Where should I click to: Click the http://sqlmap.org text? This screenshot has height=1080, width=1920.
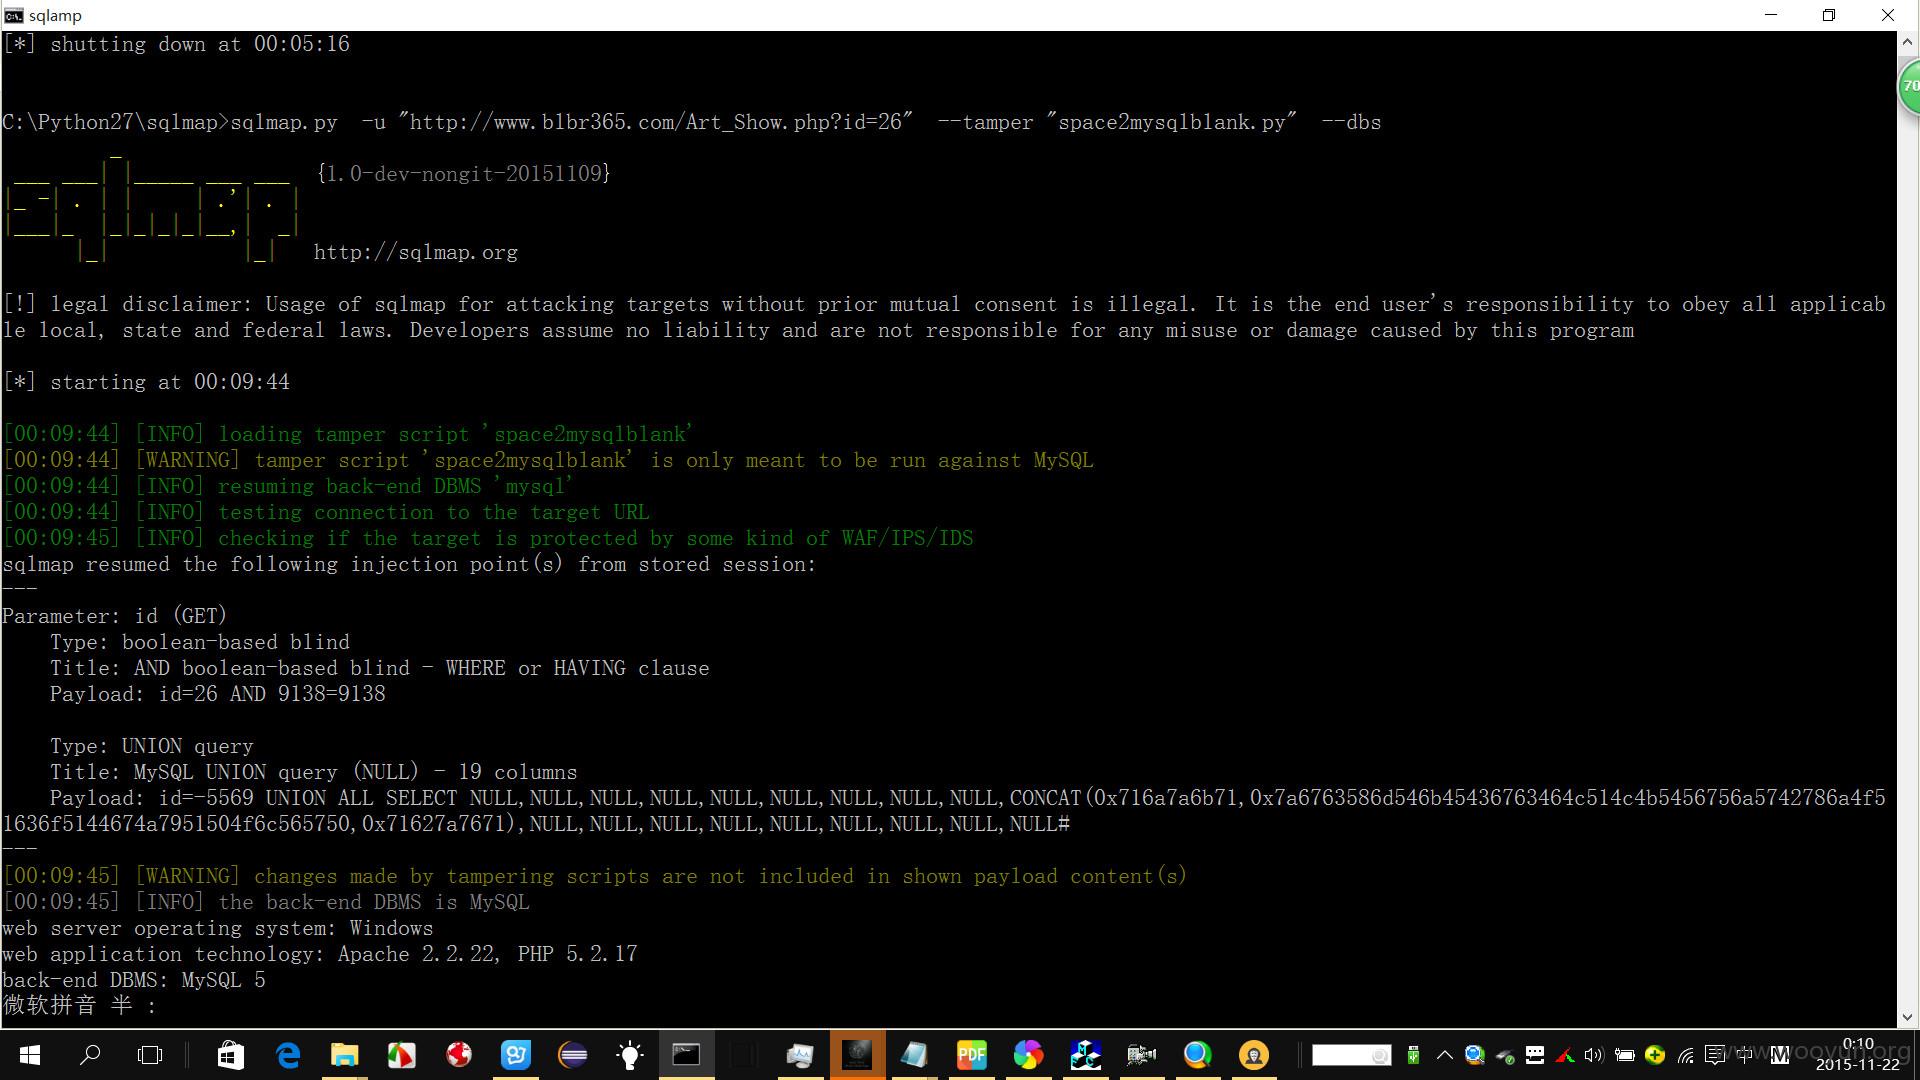pos(416,252)
